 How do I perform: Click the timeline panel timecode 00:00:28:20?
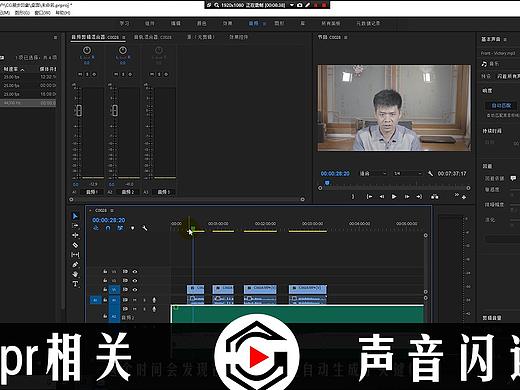coord(109,220)
